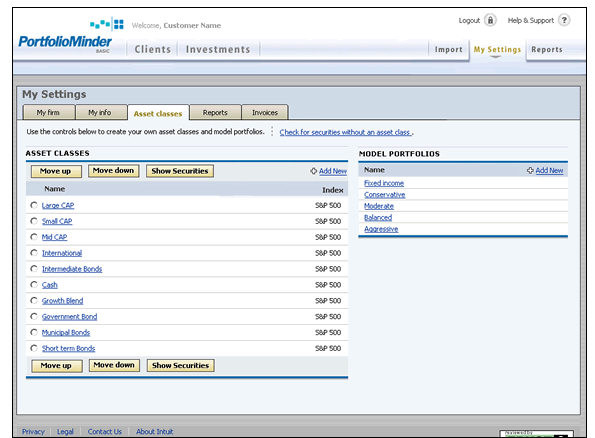Switch to the My firm sub-tab
Screen dimensions: 595x438
(x=48, y=112)
